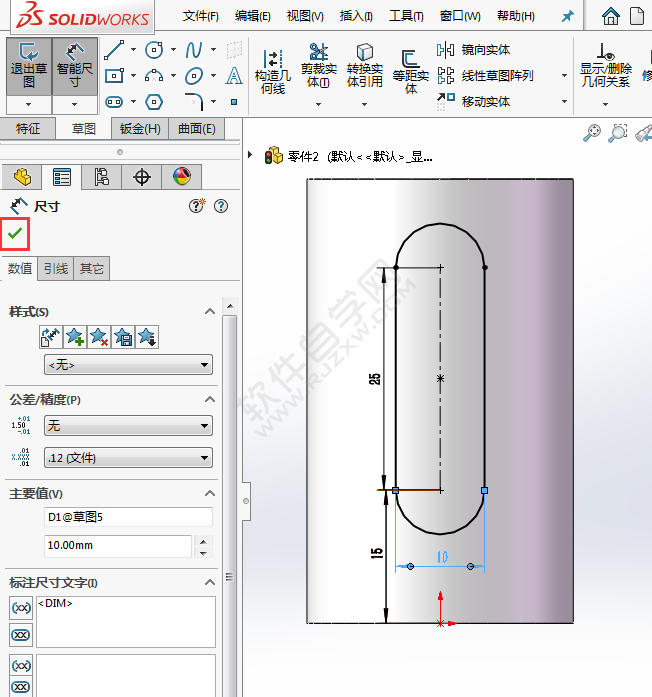Click the Zoom to Fit magnifier icon

pyautogui.click(x=592, y=133)
